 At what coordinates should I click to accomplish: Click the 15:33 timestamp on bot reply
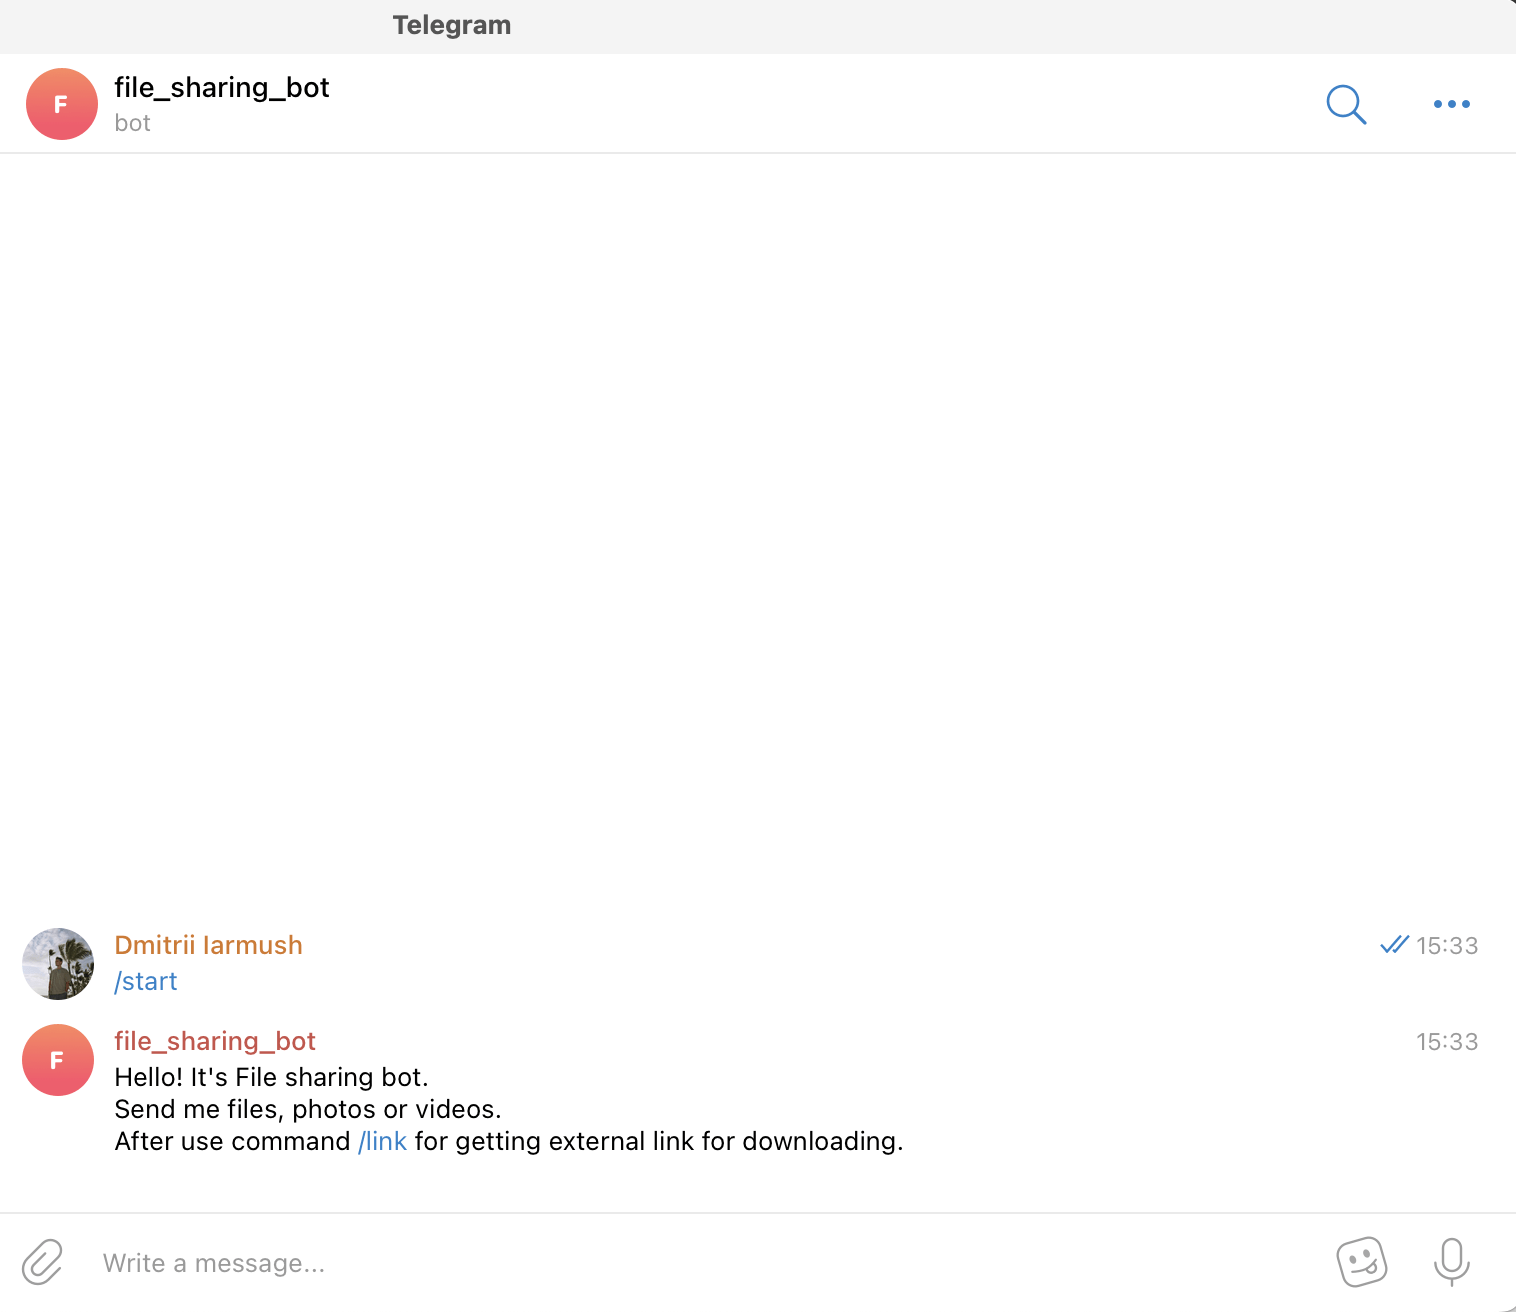pos(1448,1041)
